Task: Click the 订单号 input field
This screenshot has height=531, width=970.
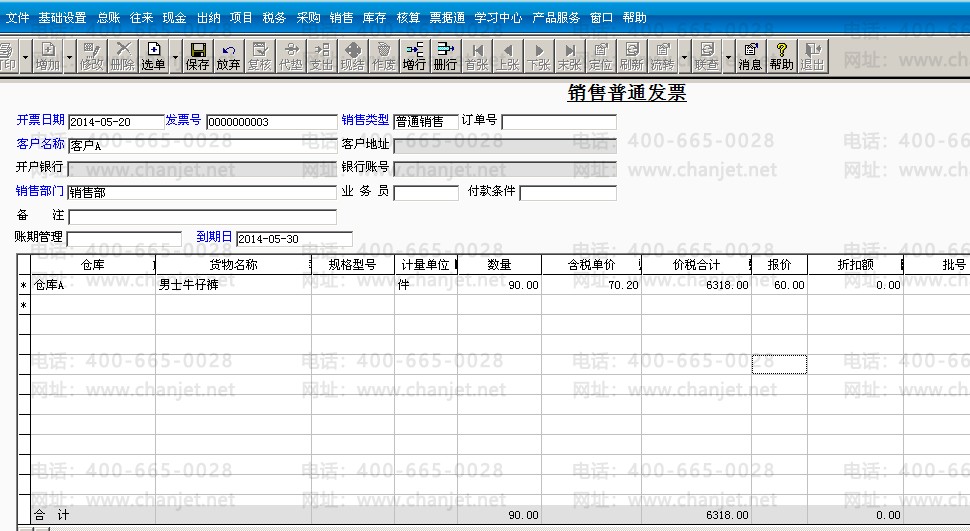Action: point(559,122)
